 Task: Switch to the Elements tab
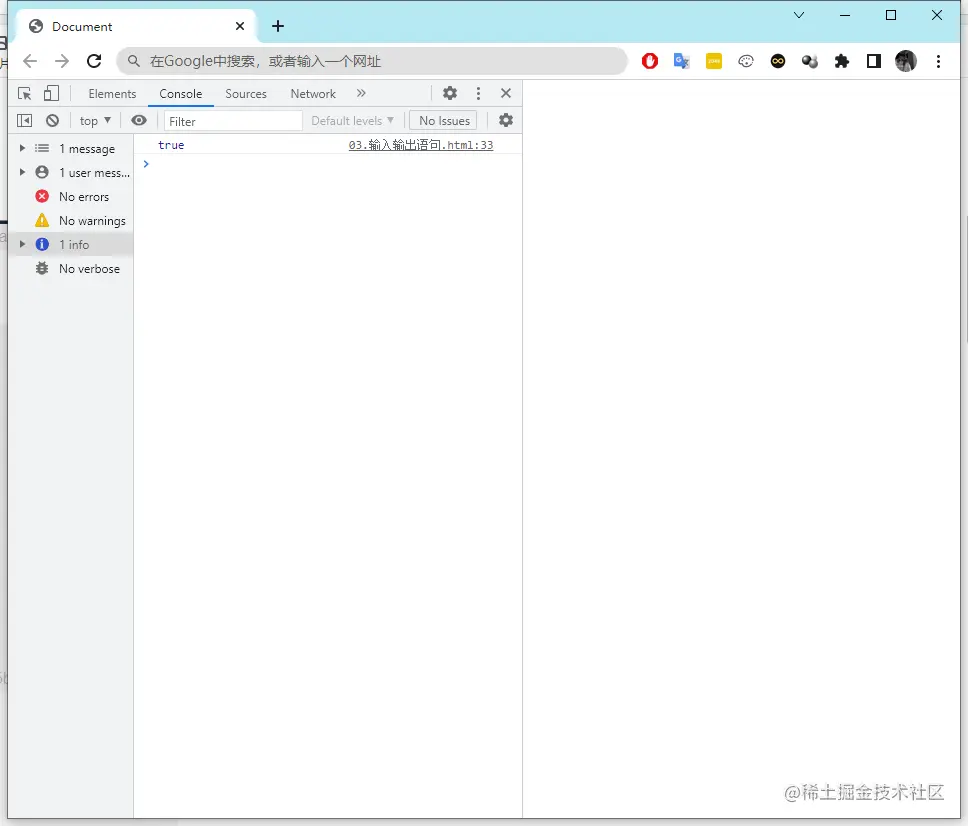pos(112,94)
